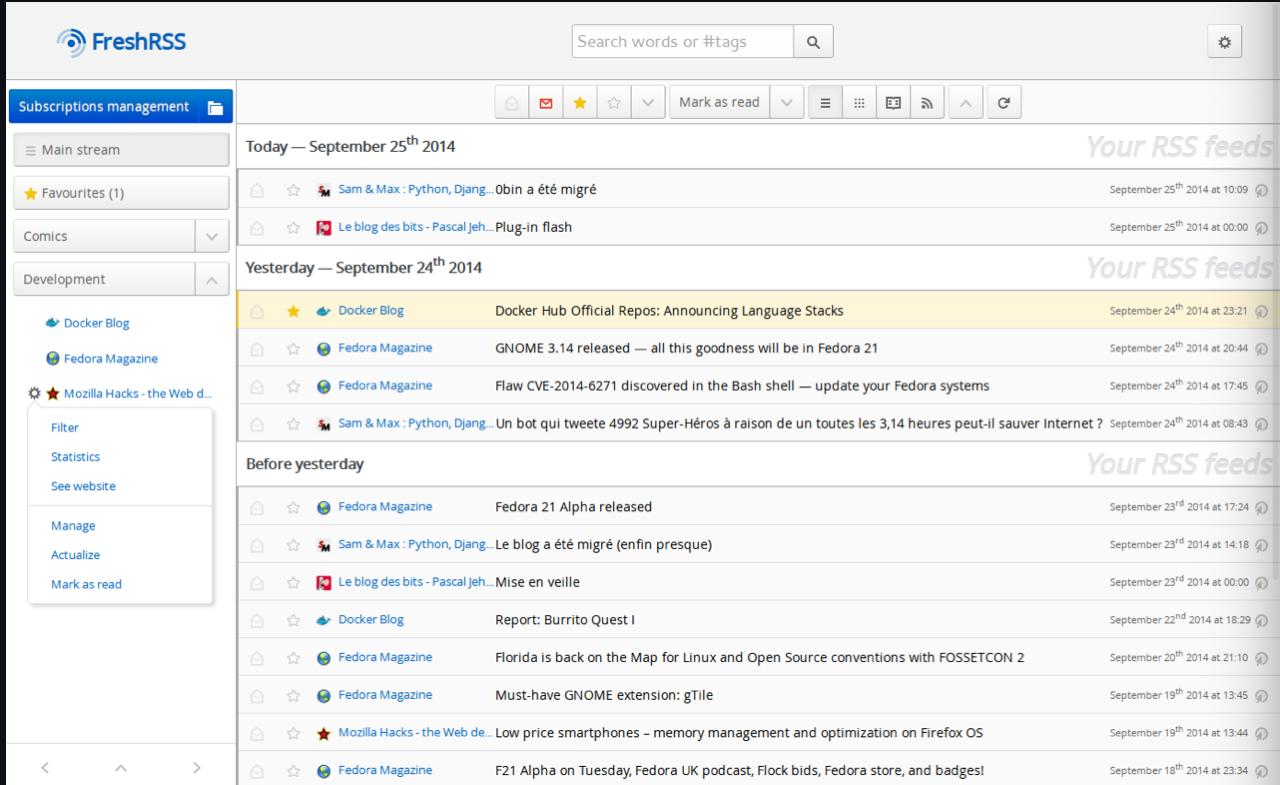Open article 'Un bot qui tweete 4992 Super-Héros'

[799, 423]
